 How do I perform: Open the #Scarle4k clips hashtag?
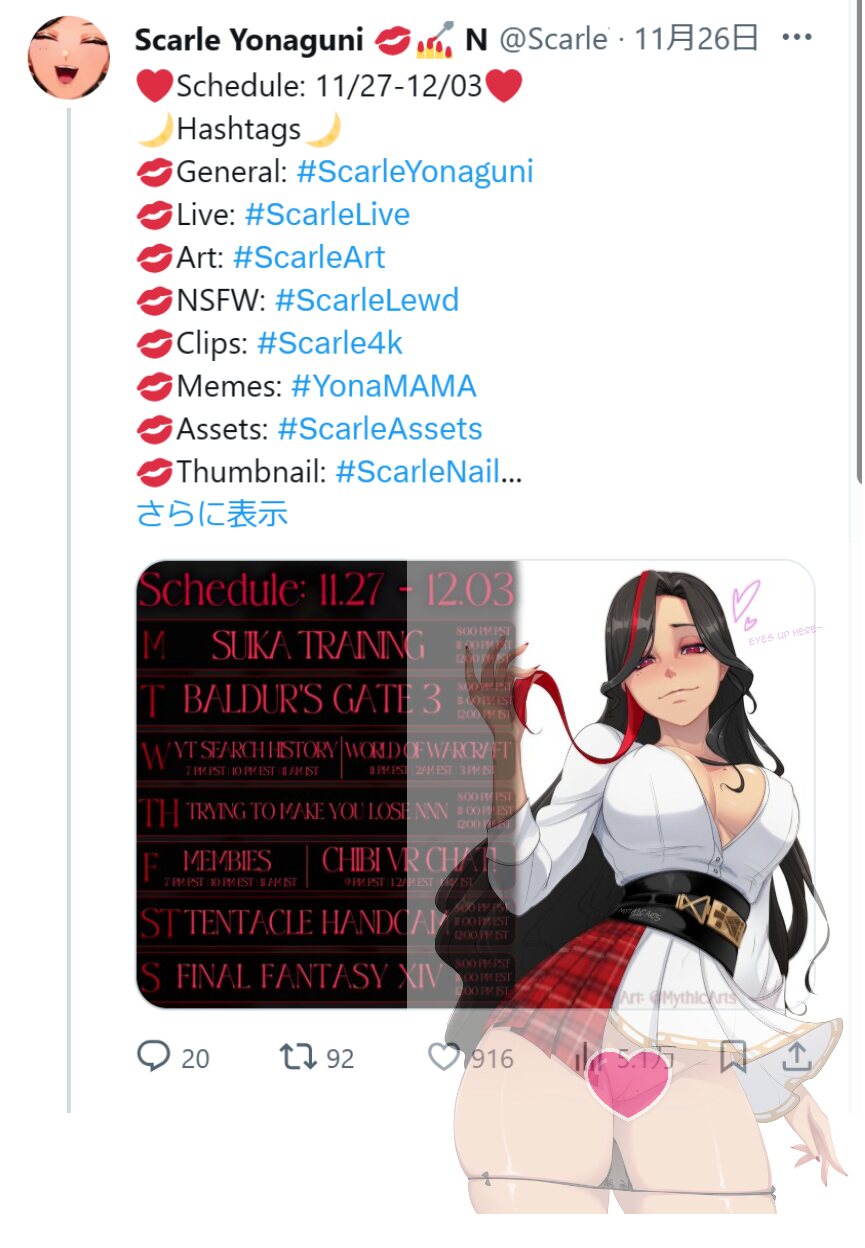(330, 344)
